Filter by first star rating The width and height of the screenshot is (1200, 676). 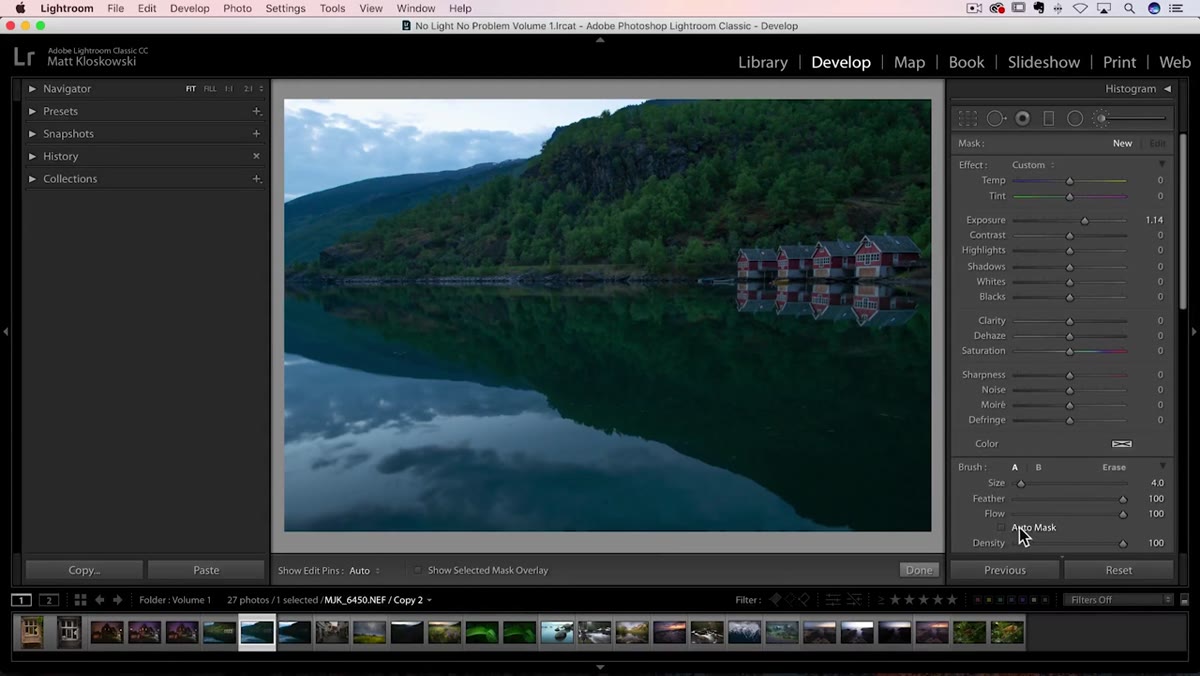click(896, 600)
